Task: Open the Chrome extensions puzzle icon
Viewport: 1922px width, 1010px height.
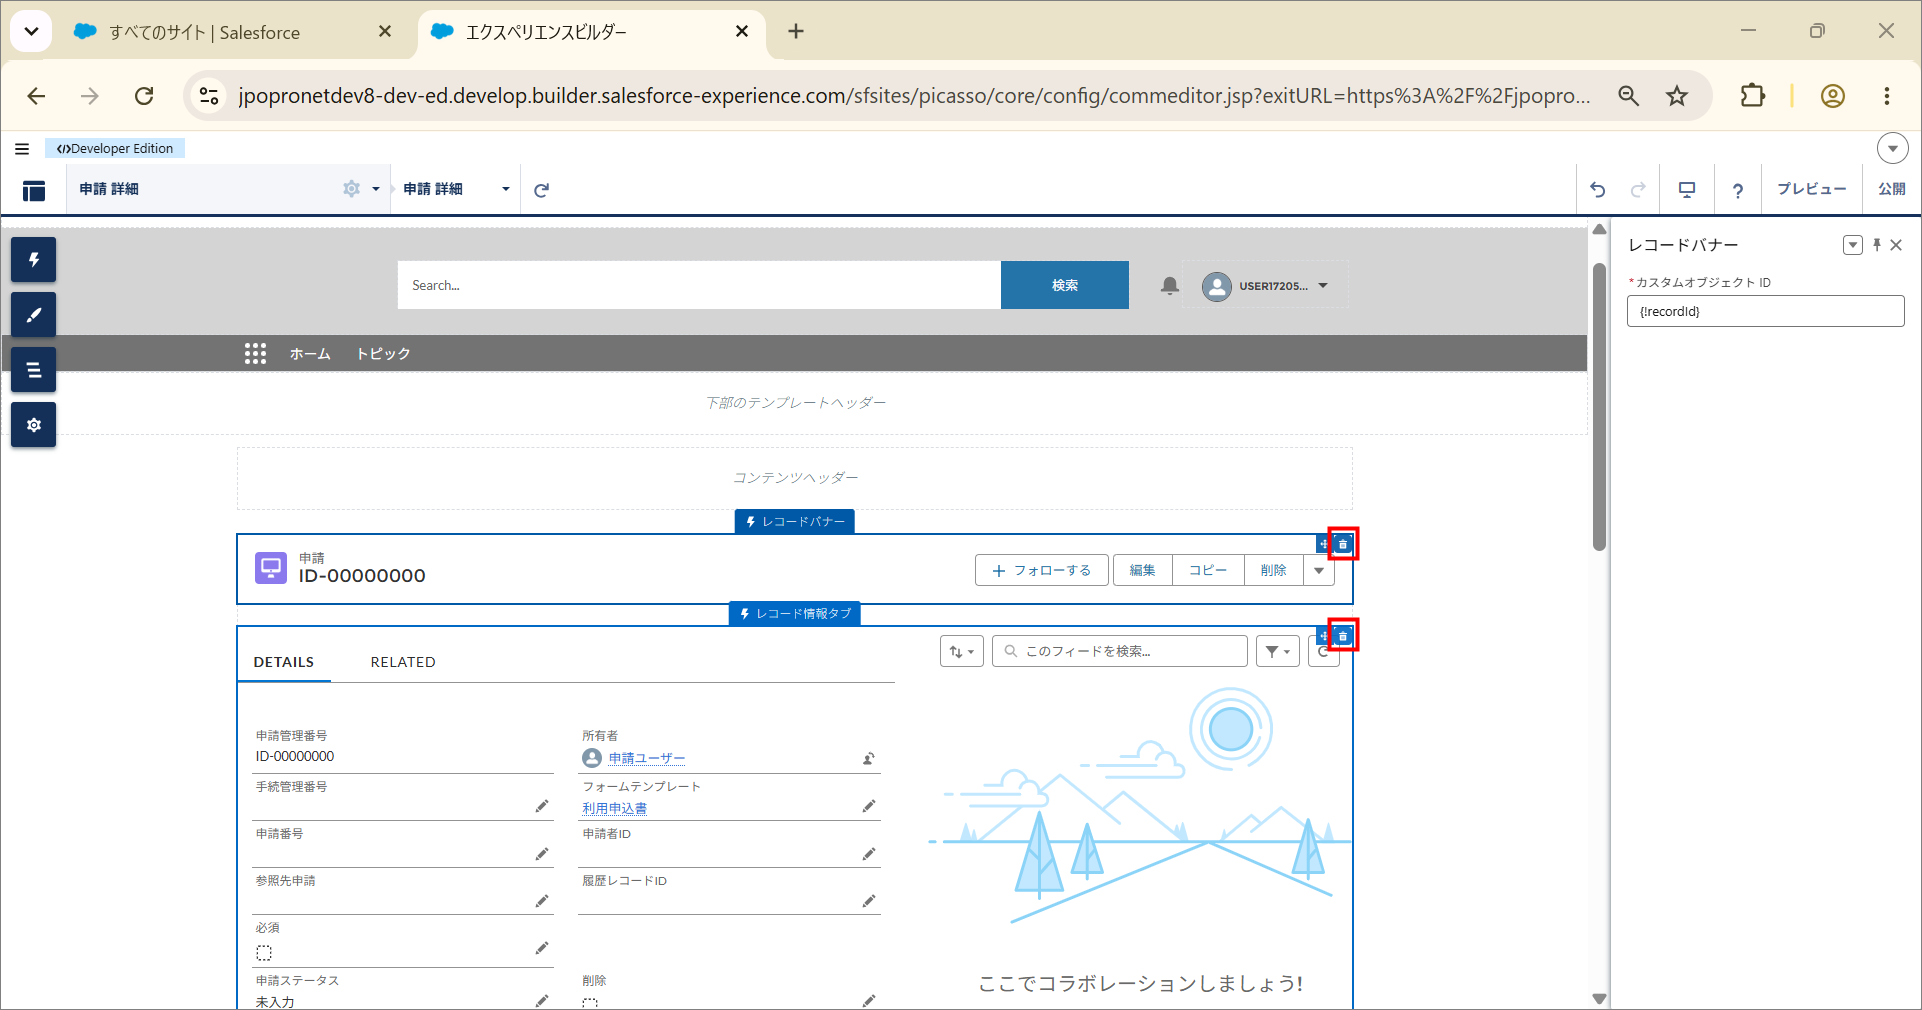Action: coord(1752,96)
